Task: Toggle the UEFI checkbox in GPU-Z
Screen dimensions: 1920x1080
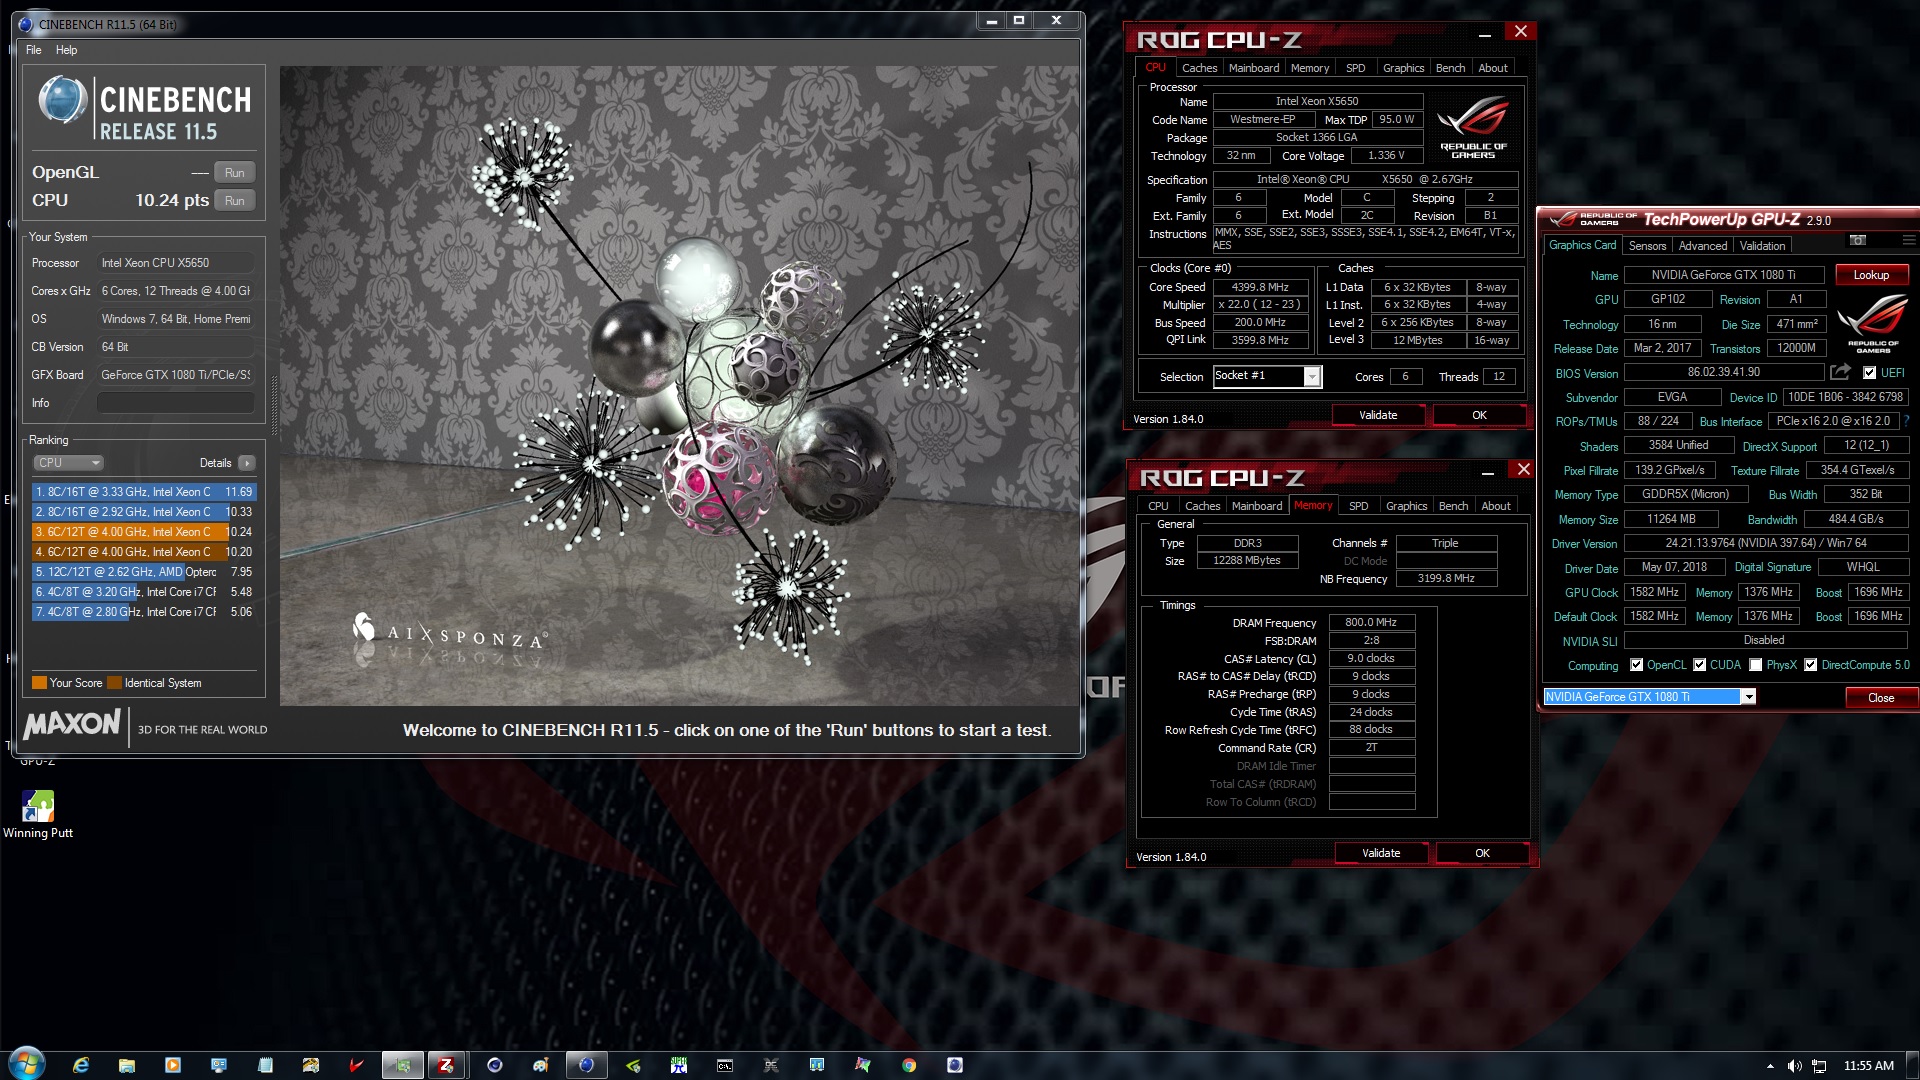Action: (1869, 373)
